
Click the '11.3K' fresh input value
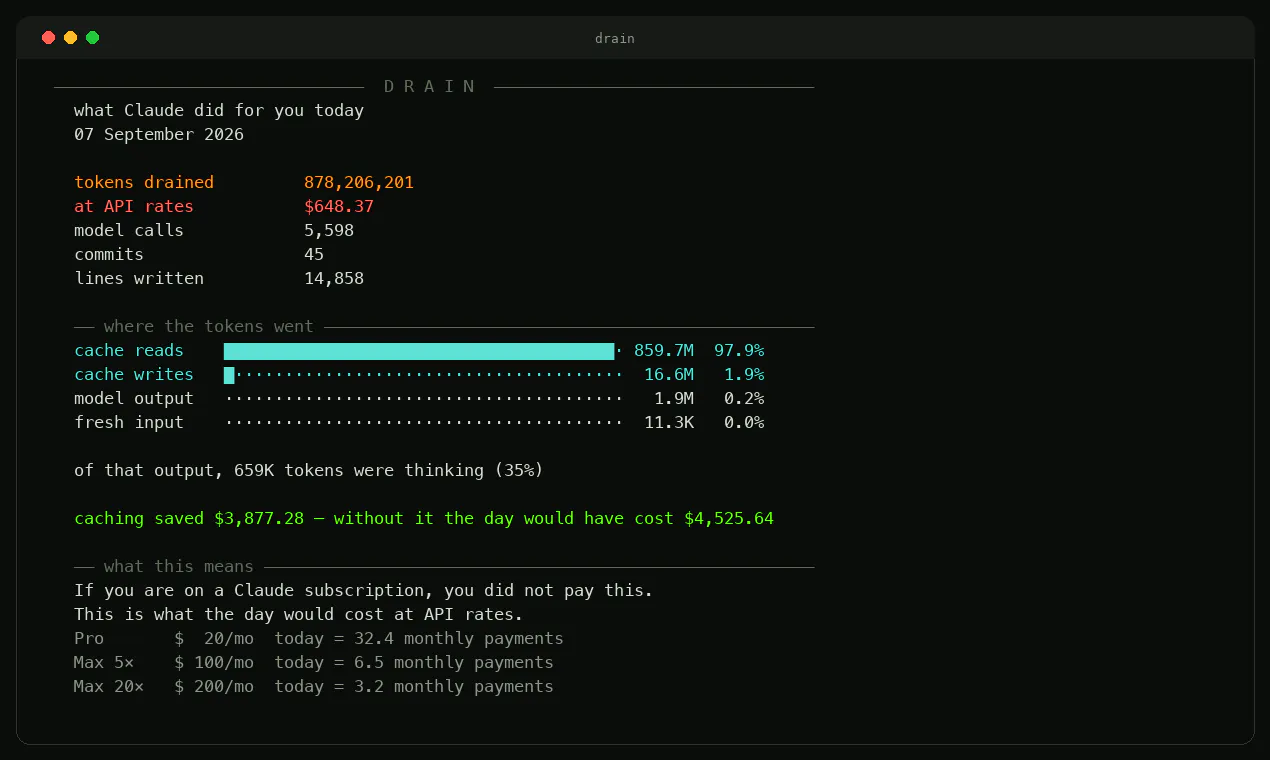(669, 422)
